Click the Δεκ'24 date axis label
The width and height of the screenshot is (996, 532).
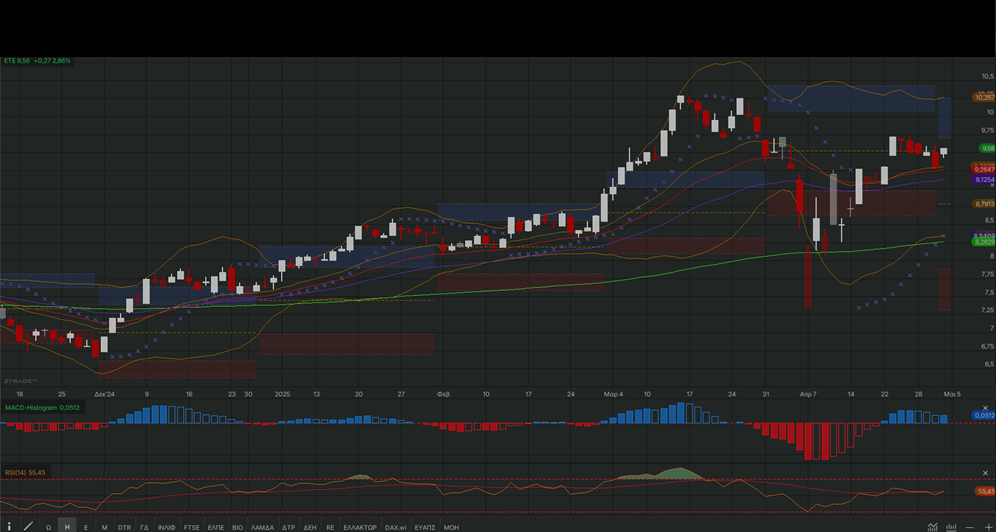105,394
